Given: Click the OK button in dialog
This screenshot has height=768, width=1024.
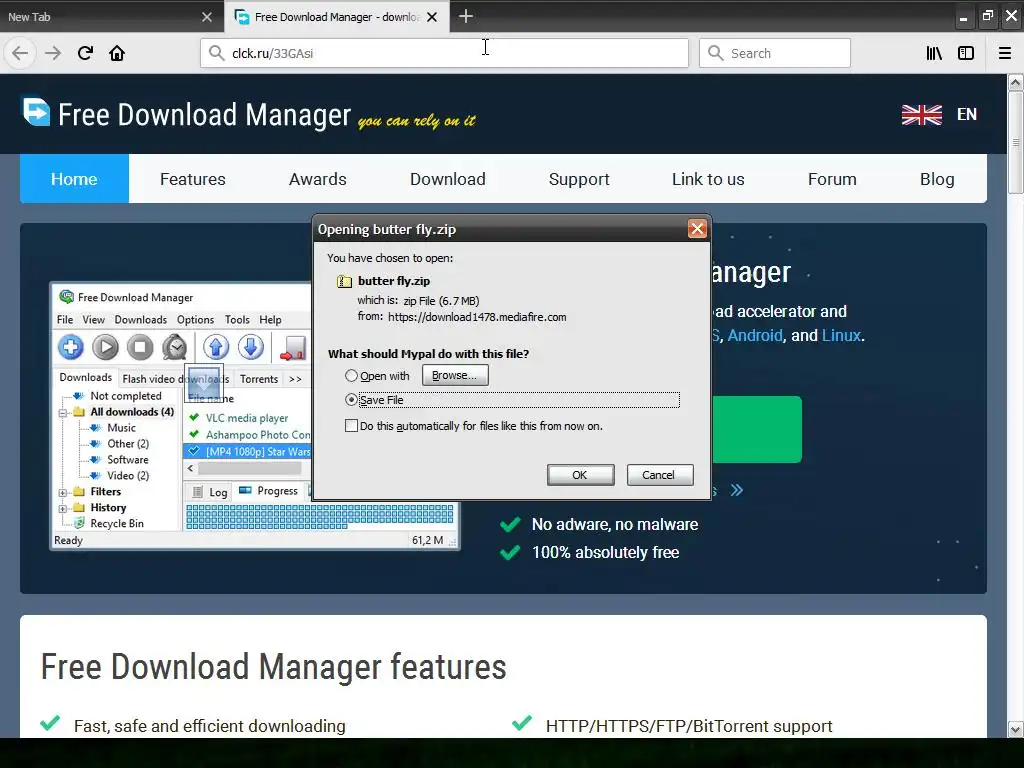Looking at the screenshot, I should pos(580,475).
